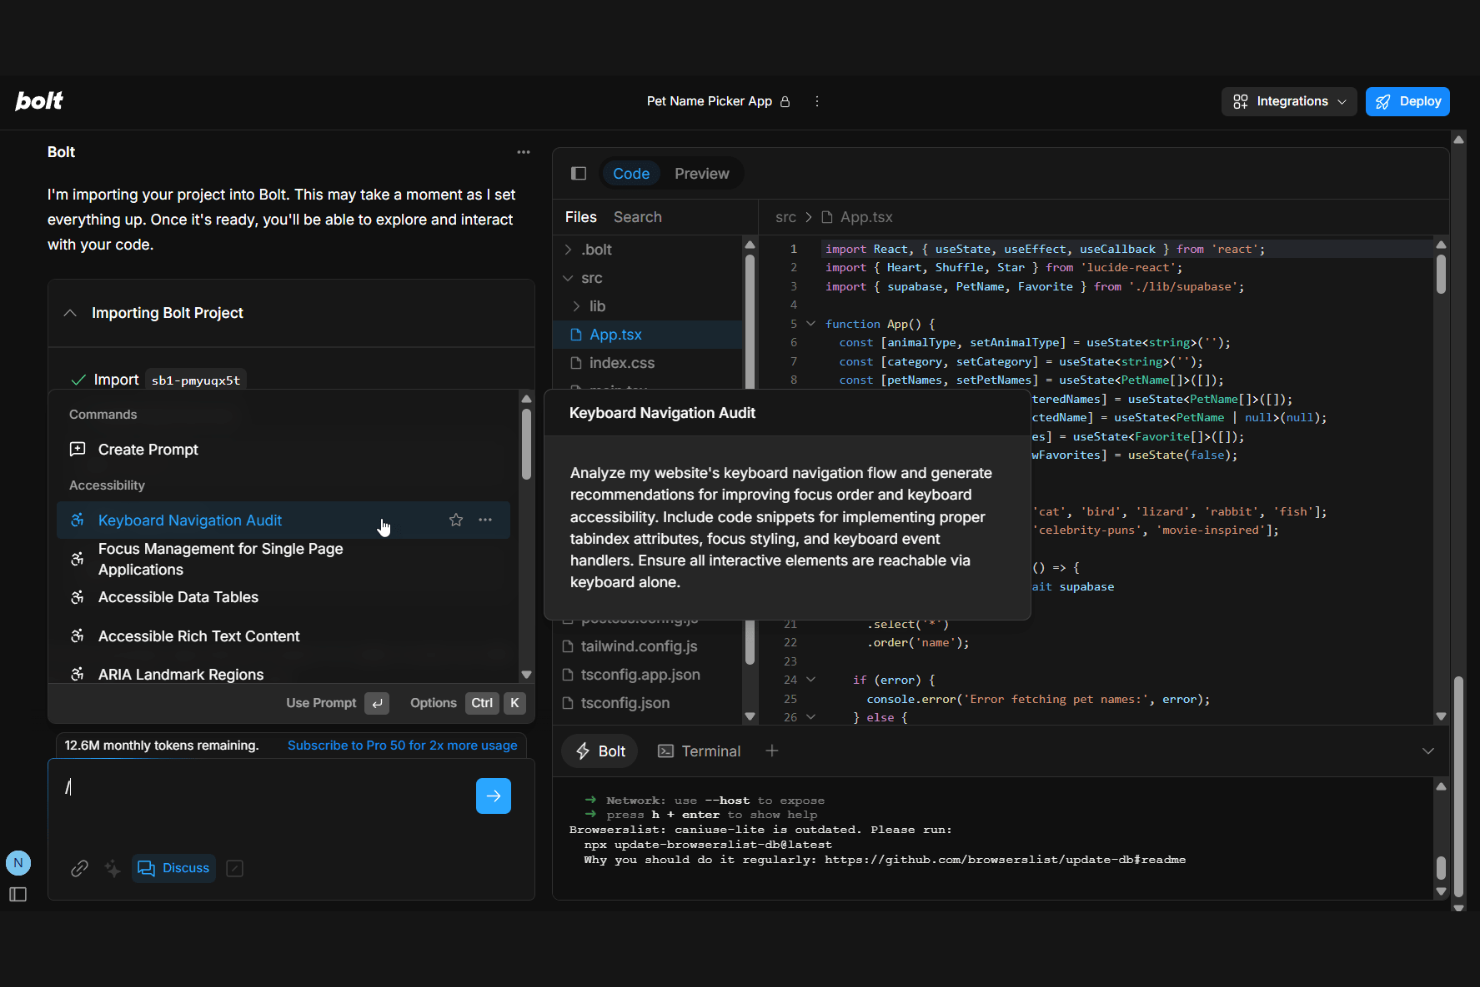Select Focus Management for Single Page Applications
Viewport: 1480px width, 987px height.
[x=284, y=559]
